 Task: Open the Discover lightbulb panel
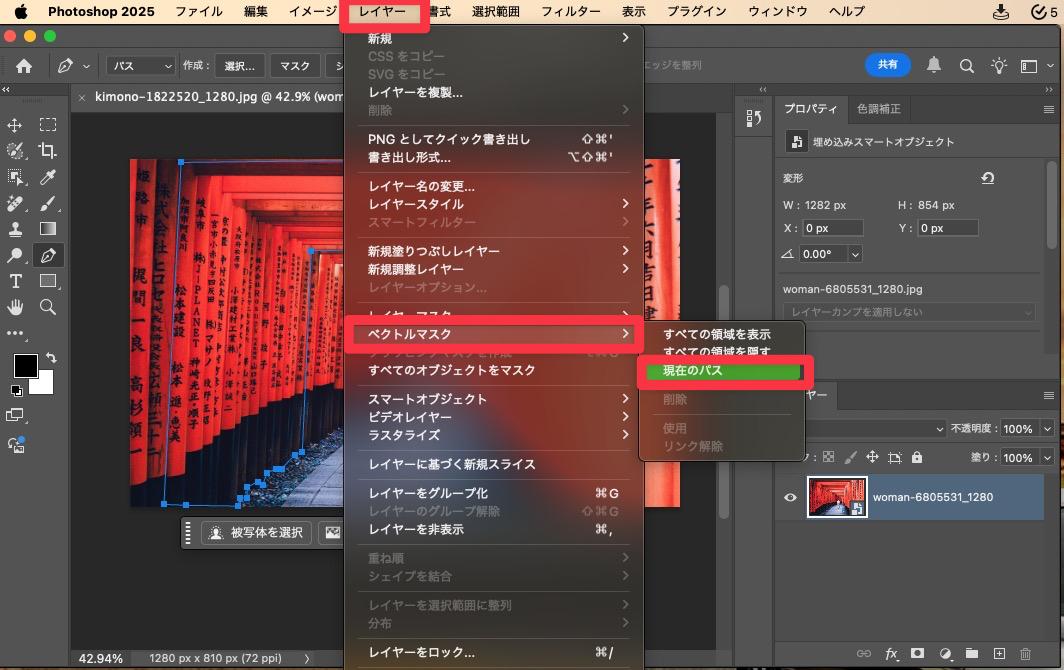[999, 65]
